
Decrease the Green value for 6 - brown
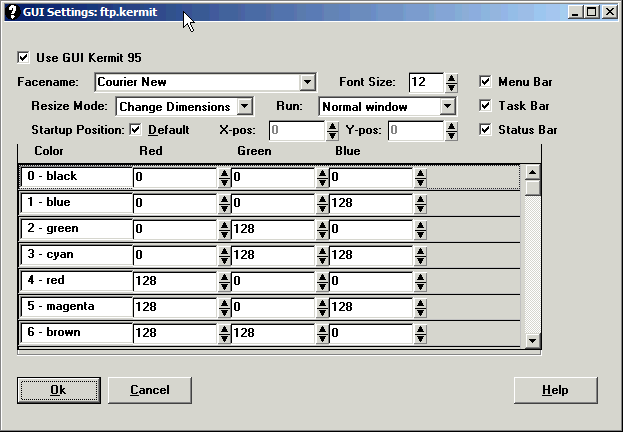[322, 337]
